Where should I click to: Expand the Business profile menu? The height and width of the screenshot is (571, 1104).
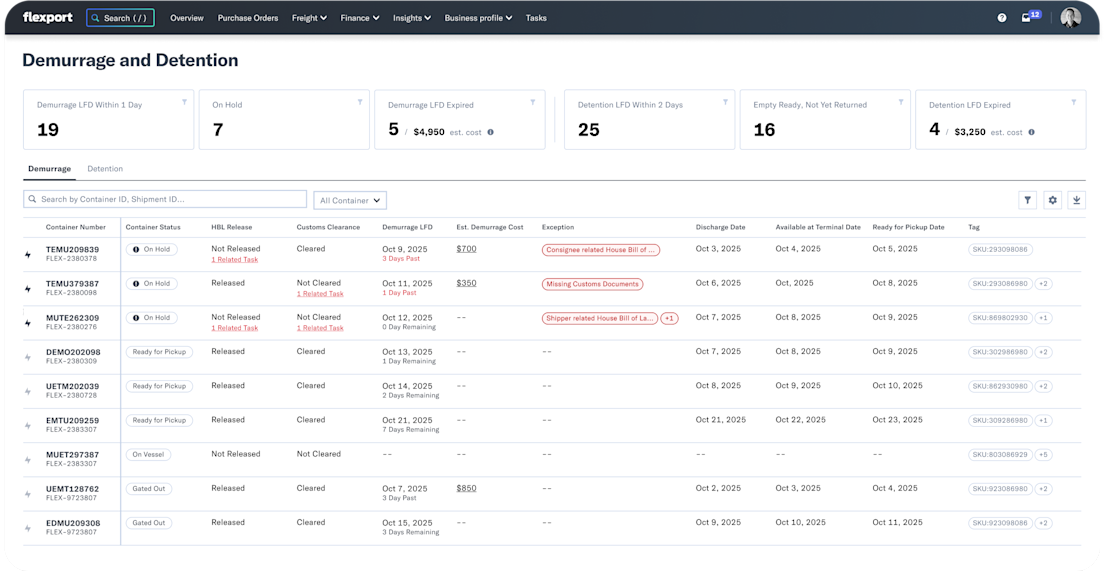pos(478,18)
